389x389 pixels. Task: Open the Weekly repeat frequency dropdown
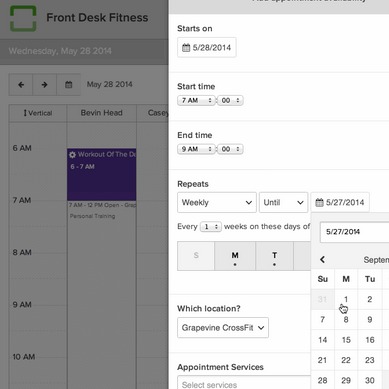coord(217,202)
